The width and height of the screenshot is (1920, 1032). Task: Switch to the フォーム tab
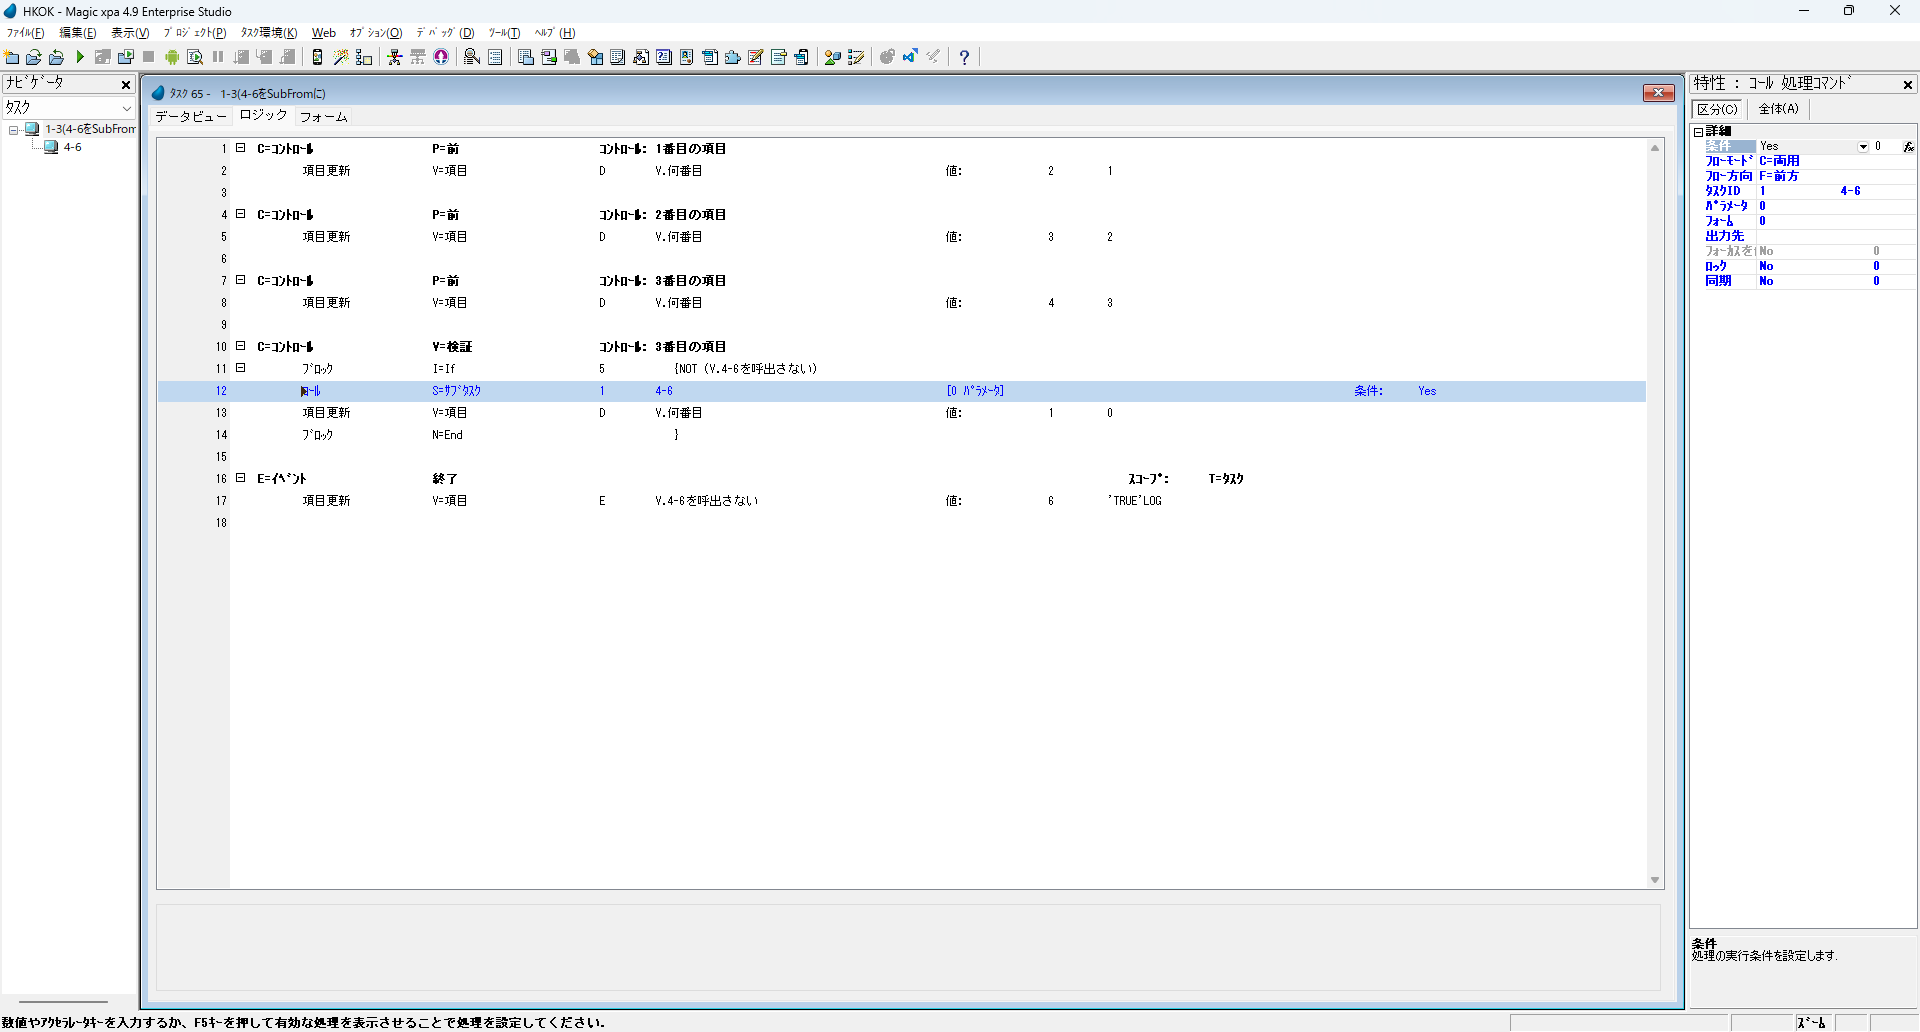(324, 117)
